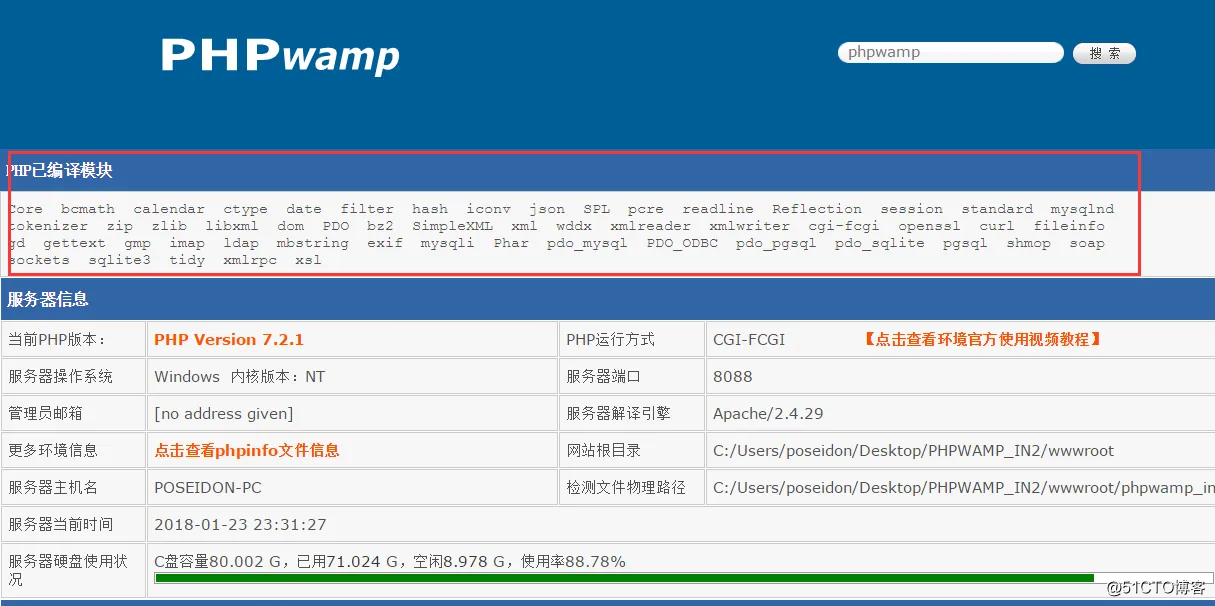The image size is (1215, 606).
Task: Click the imap module name
Action: point(187,243)
